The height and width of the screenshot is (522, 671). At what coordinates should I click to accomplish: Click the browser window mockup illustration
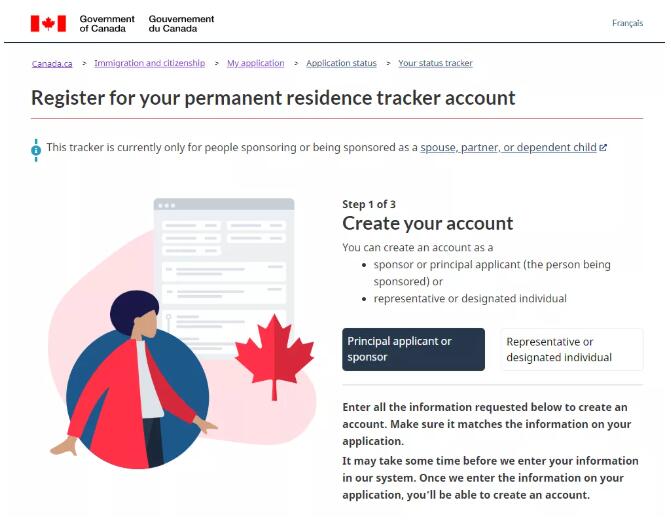(224, 274)
